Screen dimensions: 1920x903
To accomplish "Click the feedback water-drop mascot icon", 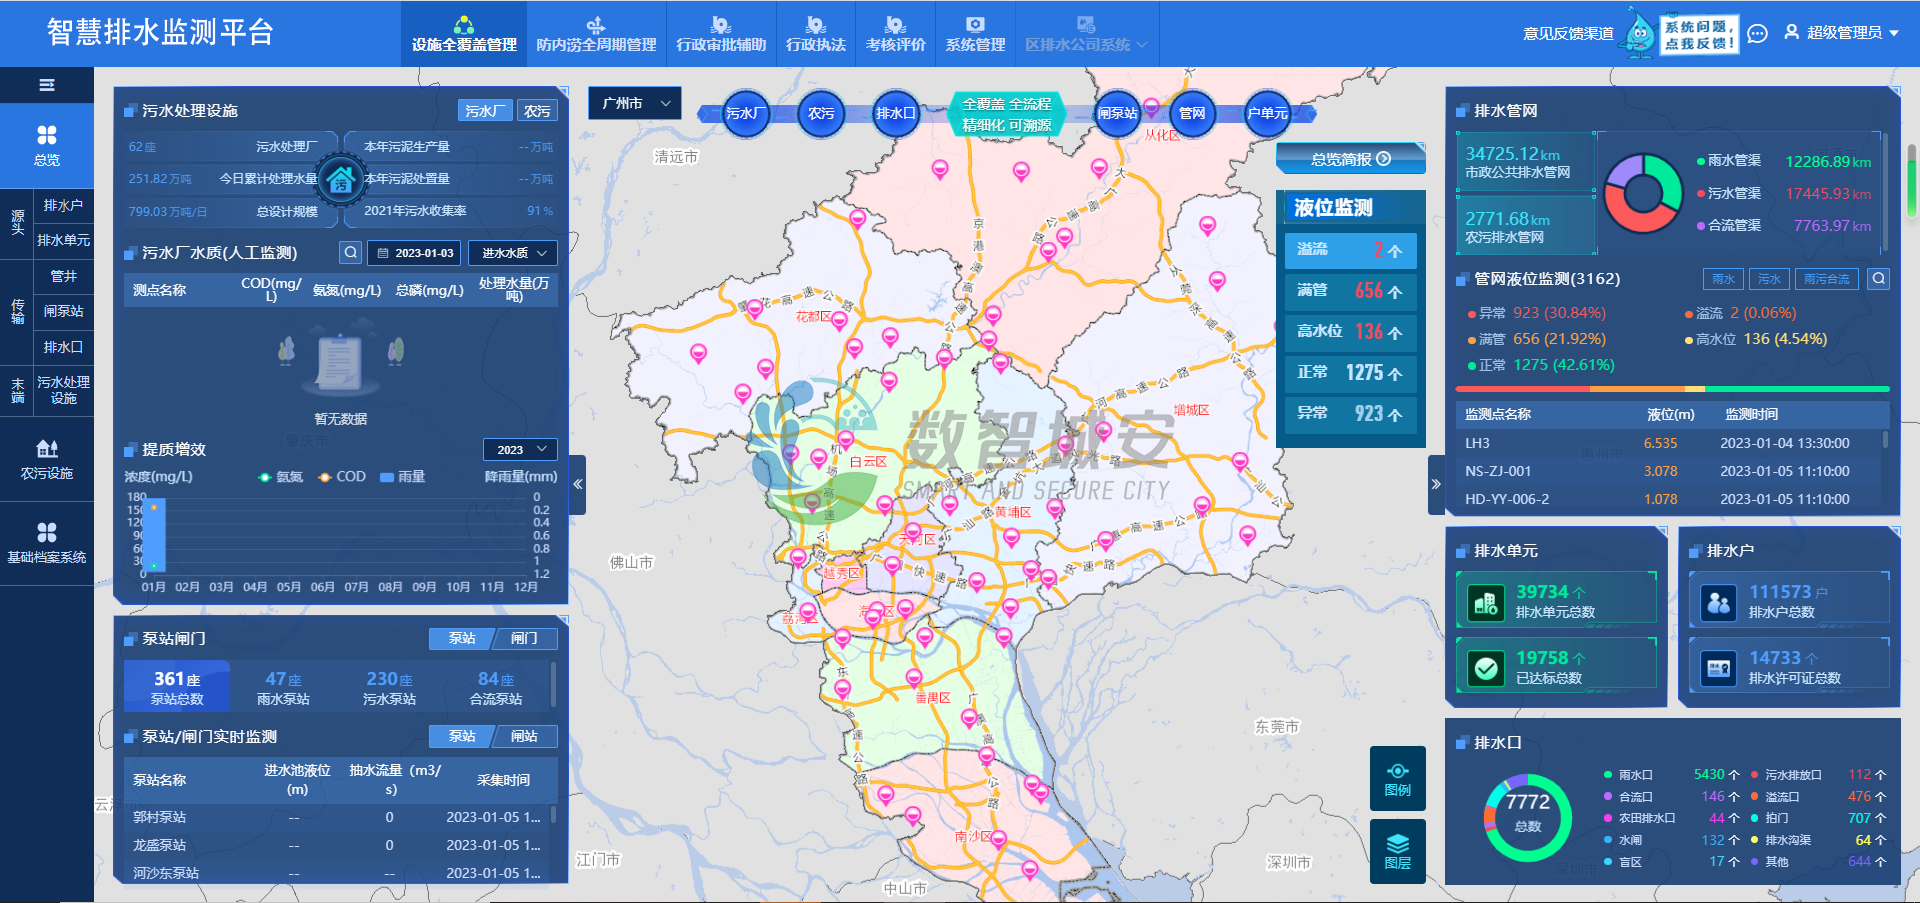I will tap(1638, 33).
